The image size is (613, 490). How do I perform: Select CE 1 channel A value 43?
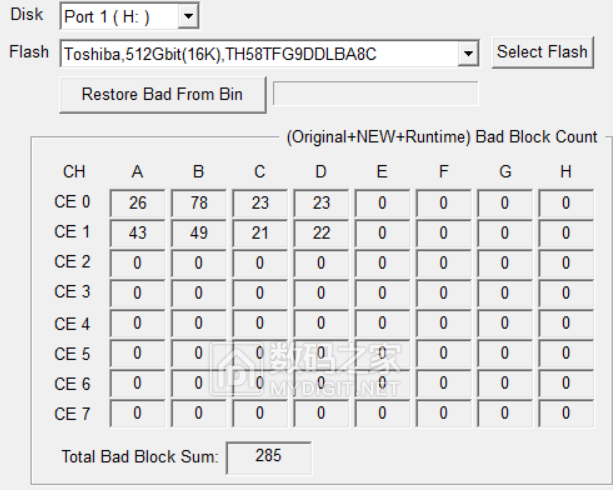137,233
